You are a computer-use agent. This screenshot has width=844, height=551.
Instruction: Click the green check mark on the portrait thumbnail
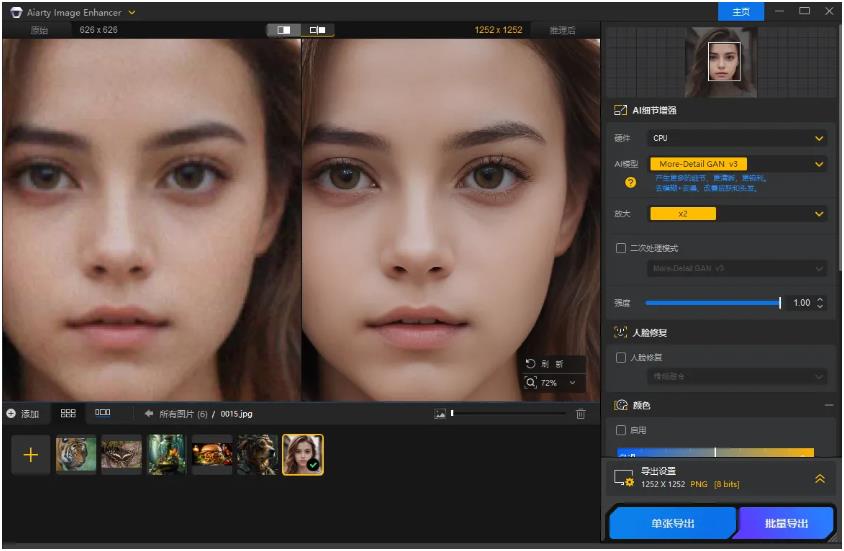(x=314, y=464)
